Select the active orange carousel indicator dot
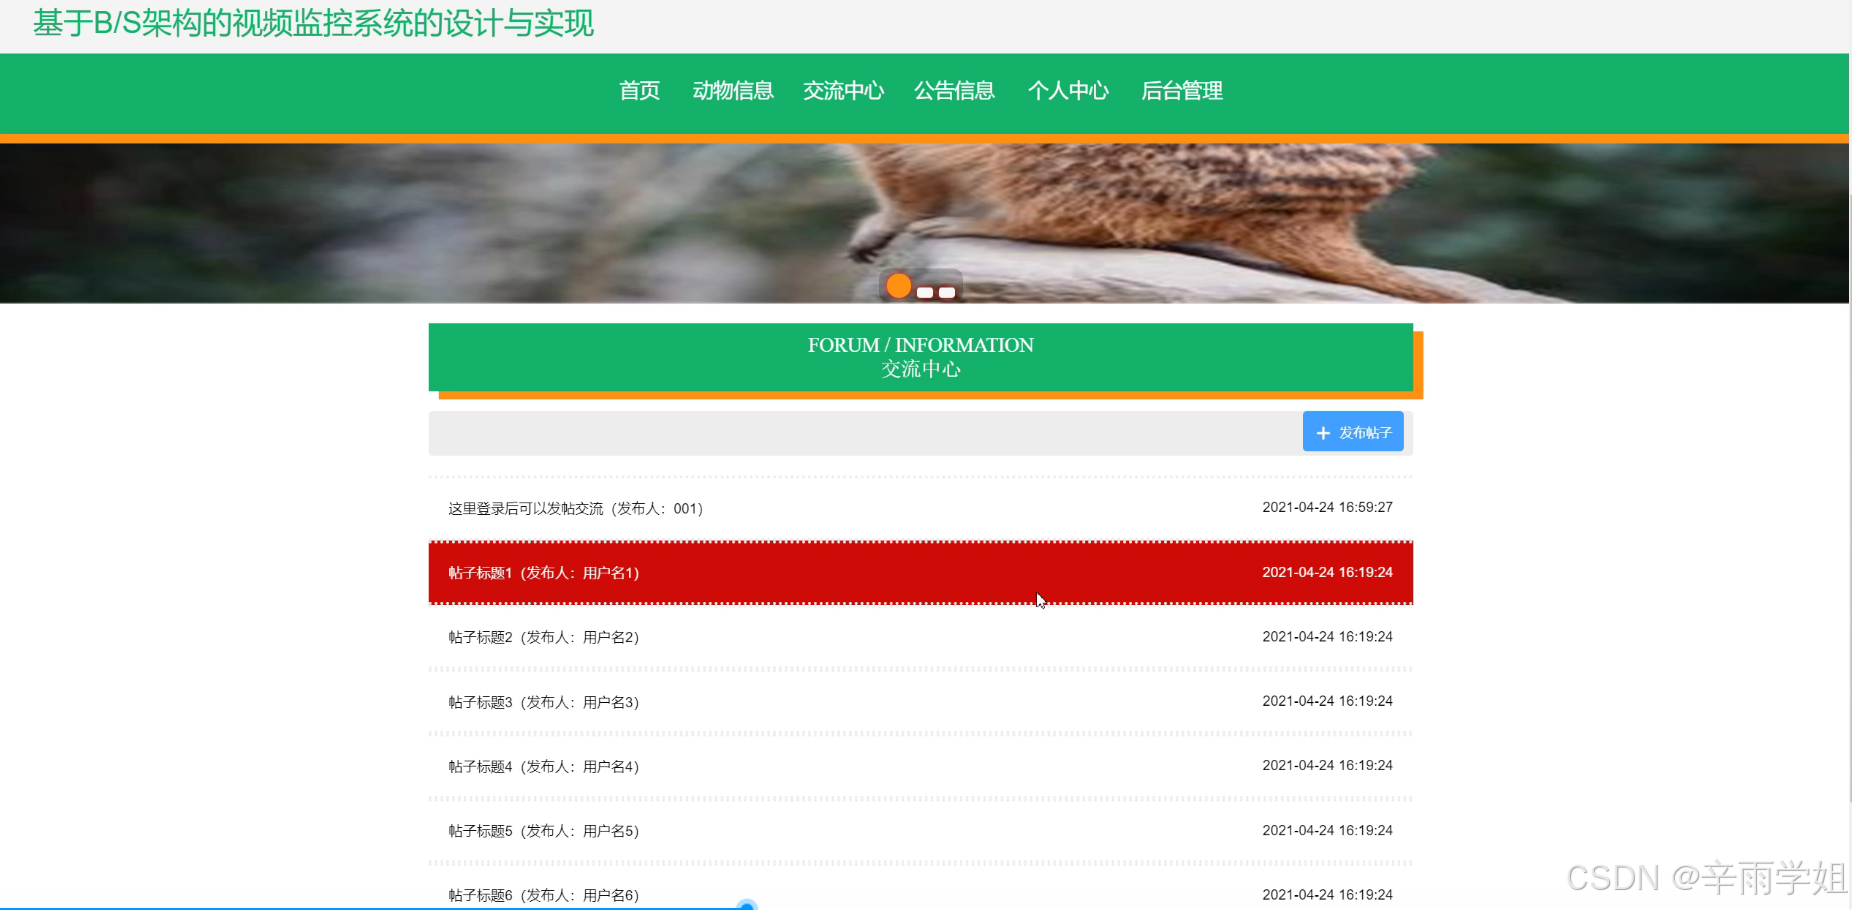1852x910 pixels. pyautogui.click(x=898, y=285)
